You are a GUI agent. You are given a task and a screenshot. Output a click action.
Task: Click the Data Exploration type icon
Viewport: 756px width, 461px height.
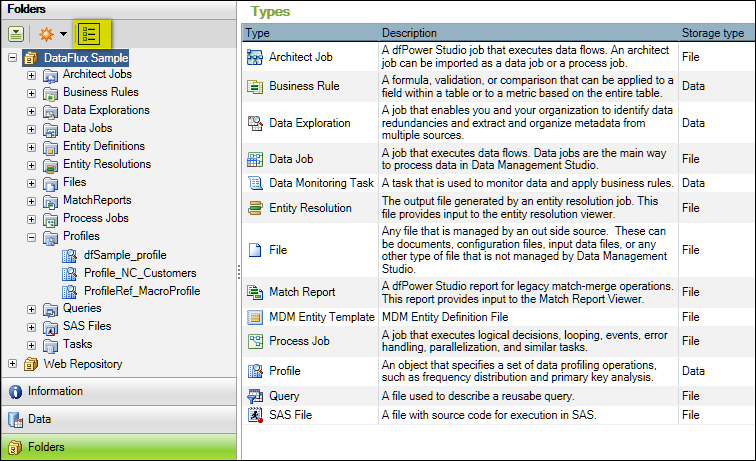(254, 123)
